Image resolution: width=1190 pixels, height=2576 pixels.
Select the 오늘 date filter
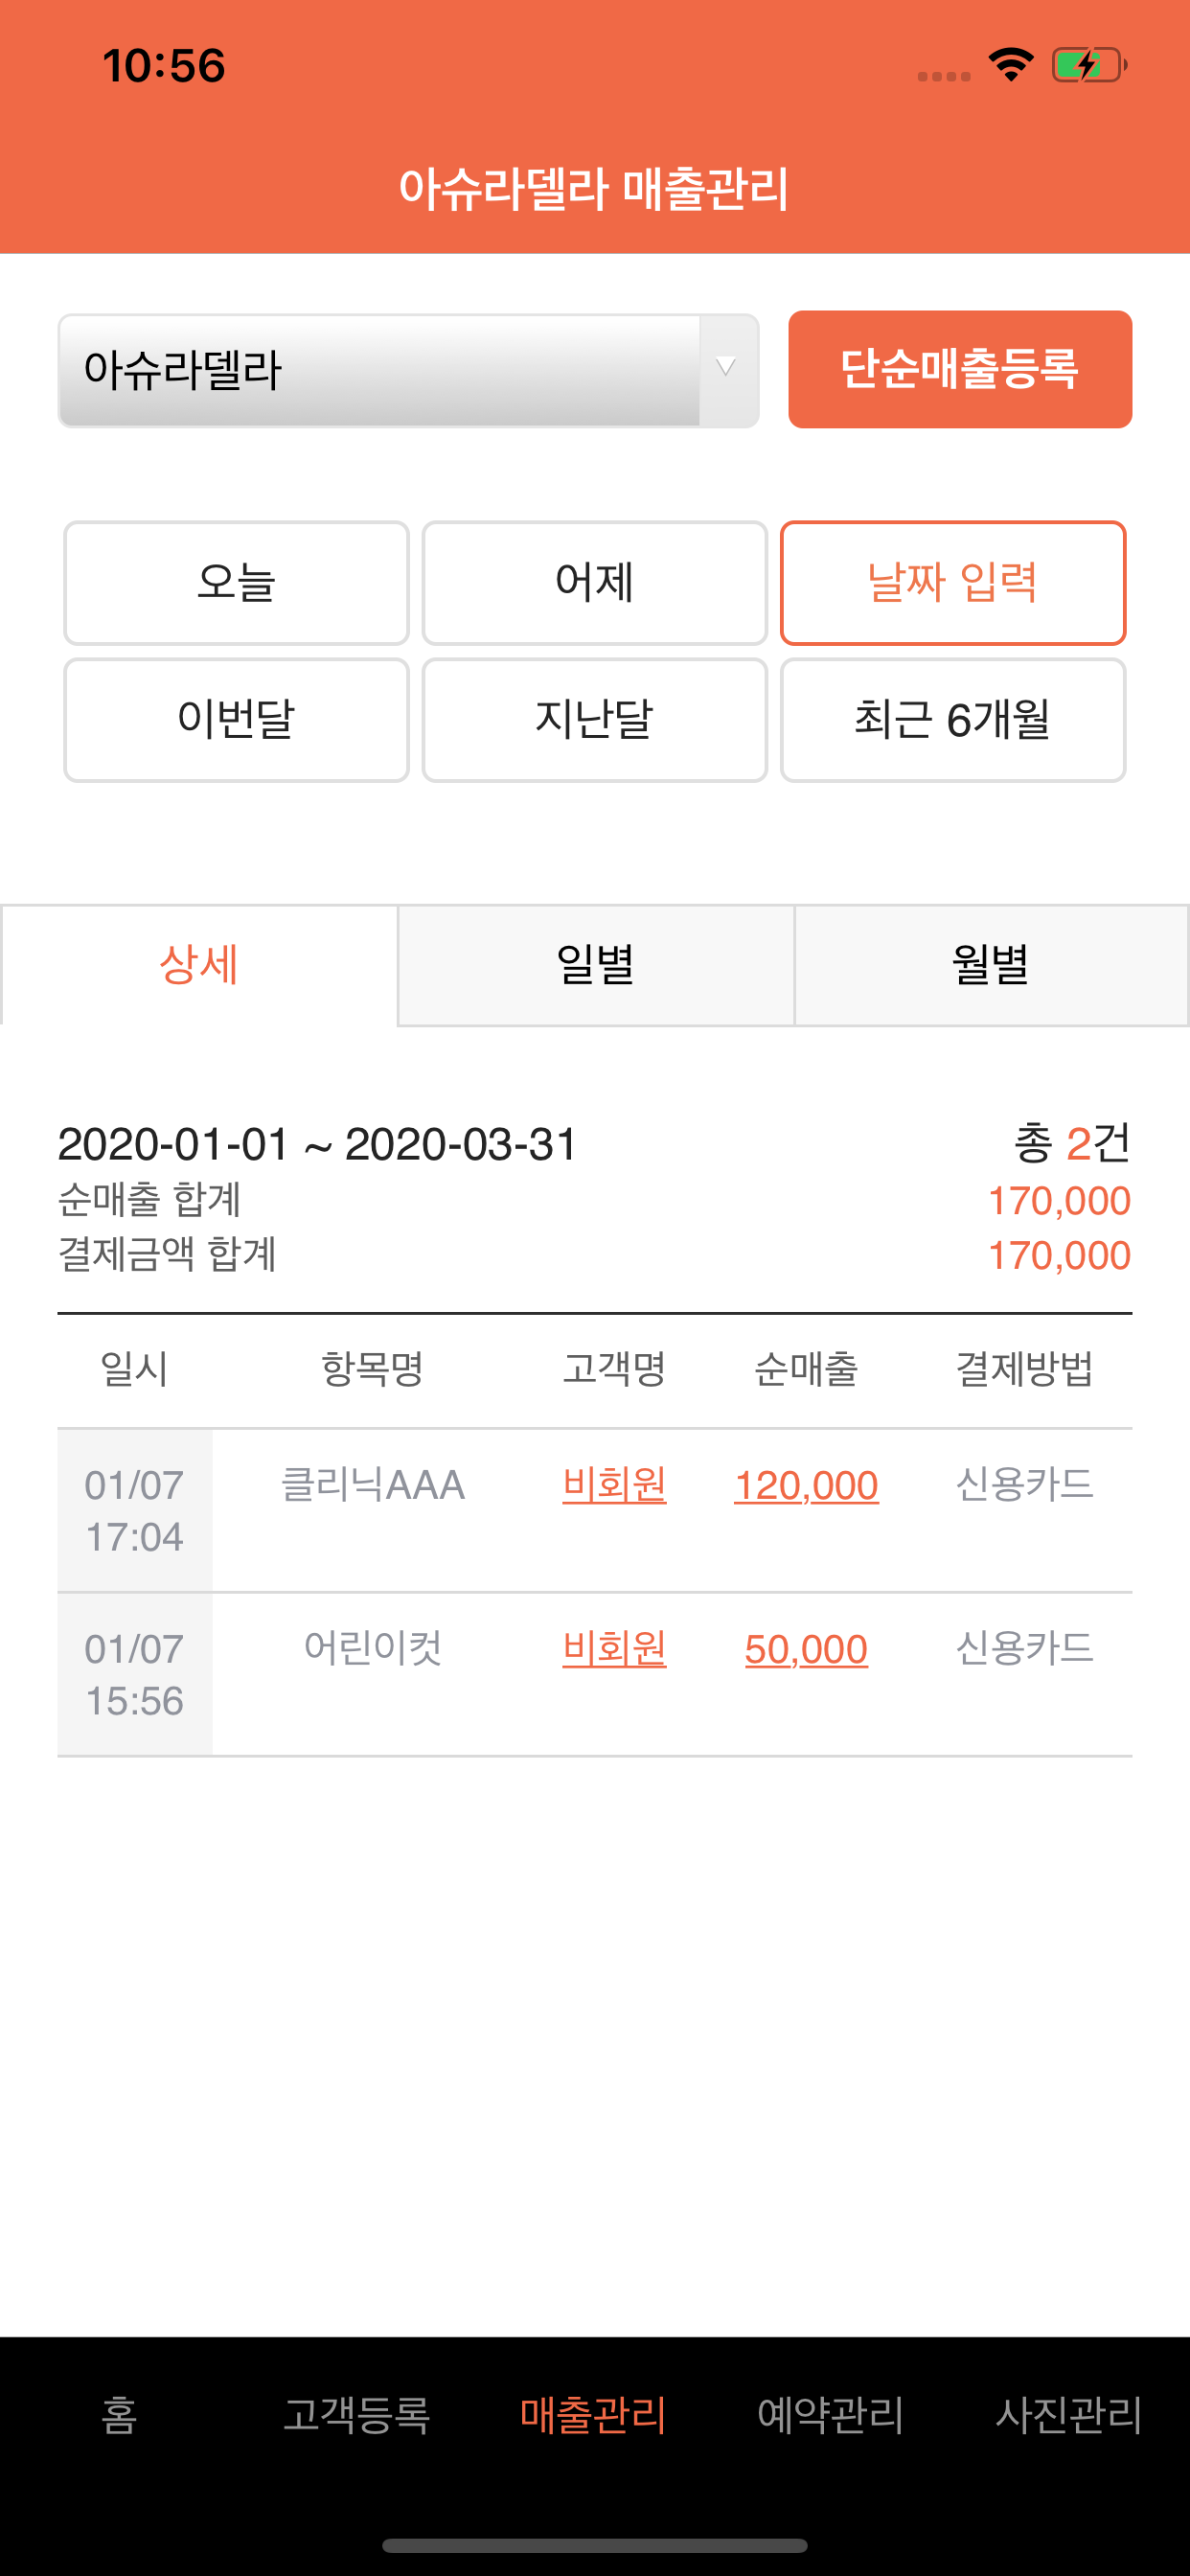(237, 582)
